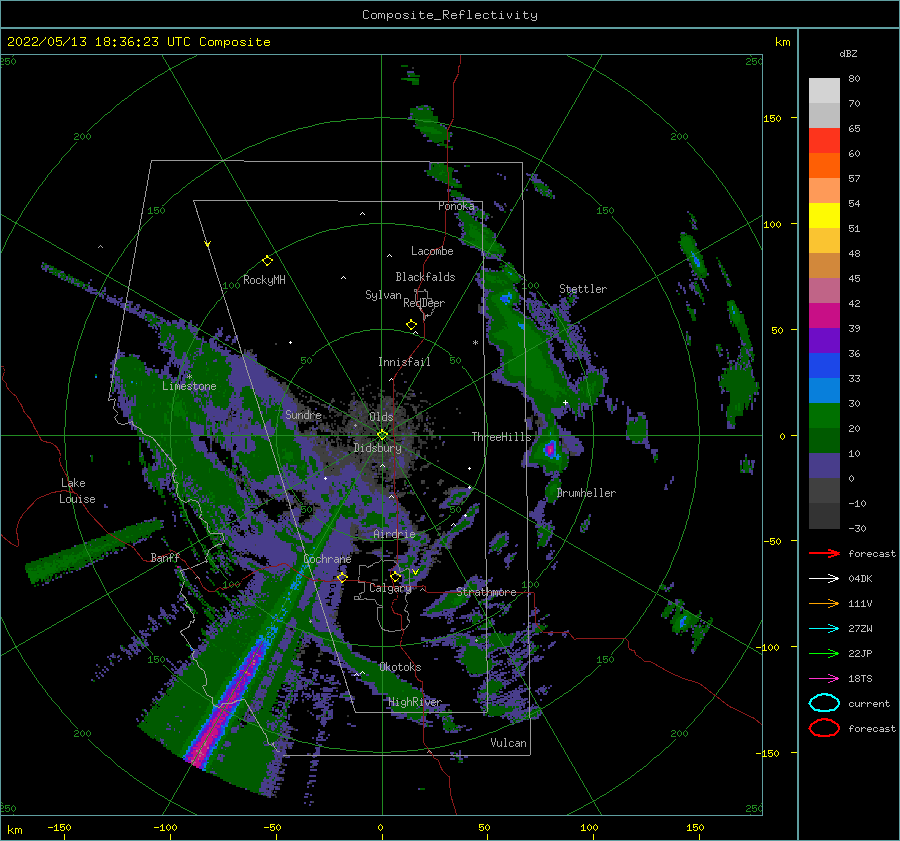Click the Composite_Reflectivity title
This screenshot has height=841, width=900.
coord(450,15)
